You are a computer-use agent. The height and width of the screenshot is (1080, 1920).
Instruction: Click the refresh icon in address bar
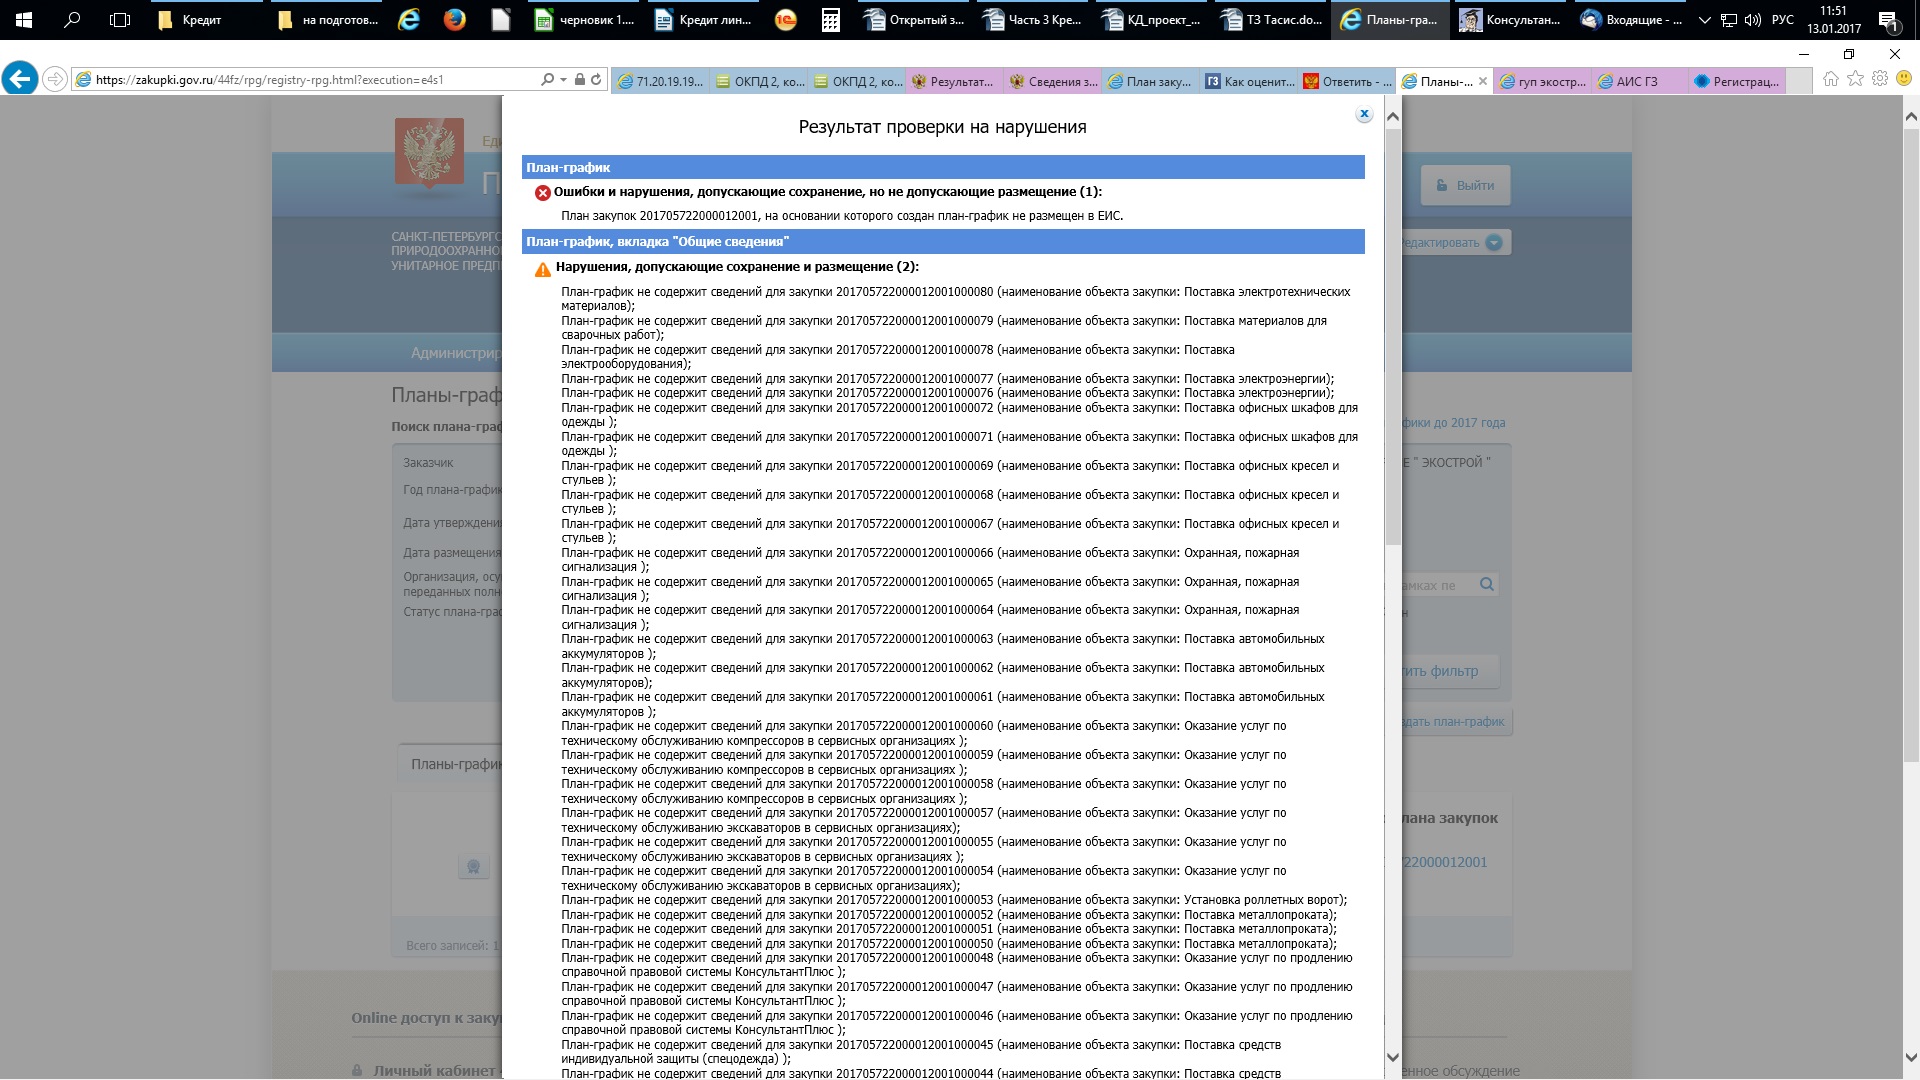[597, 80]
